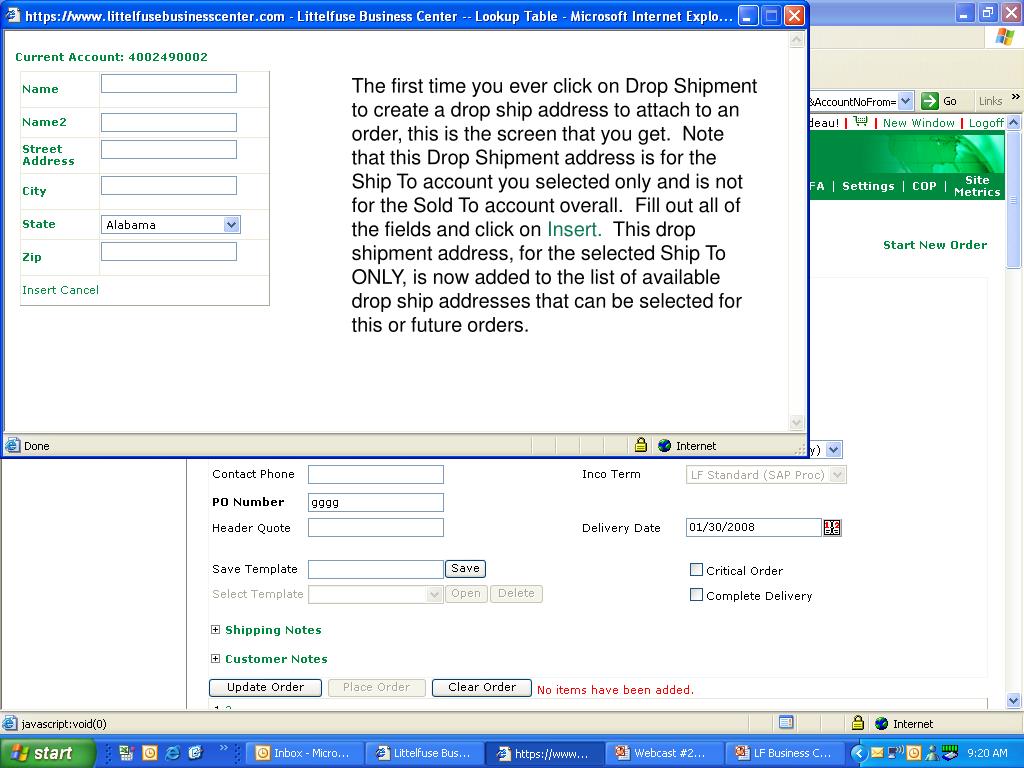Expand the quick launch chevron on taskbar
1024x768 pixels.
point(224,748)
